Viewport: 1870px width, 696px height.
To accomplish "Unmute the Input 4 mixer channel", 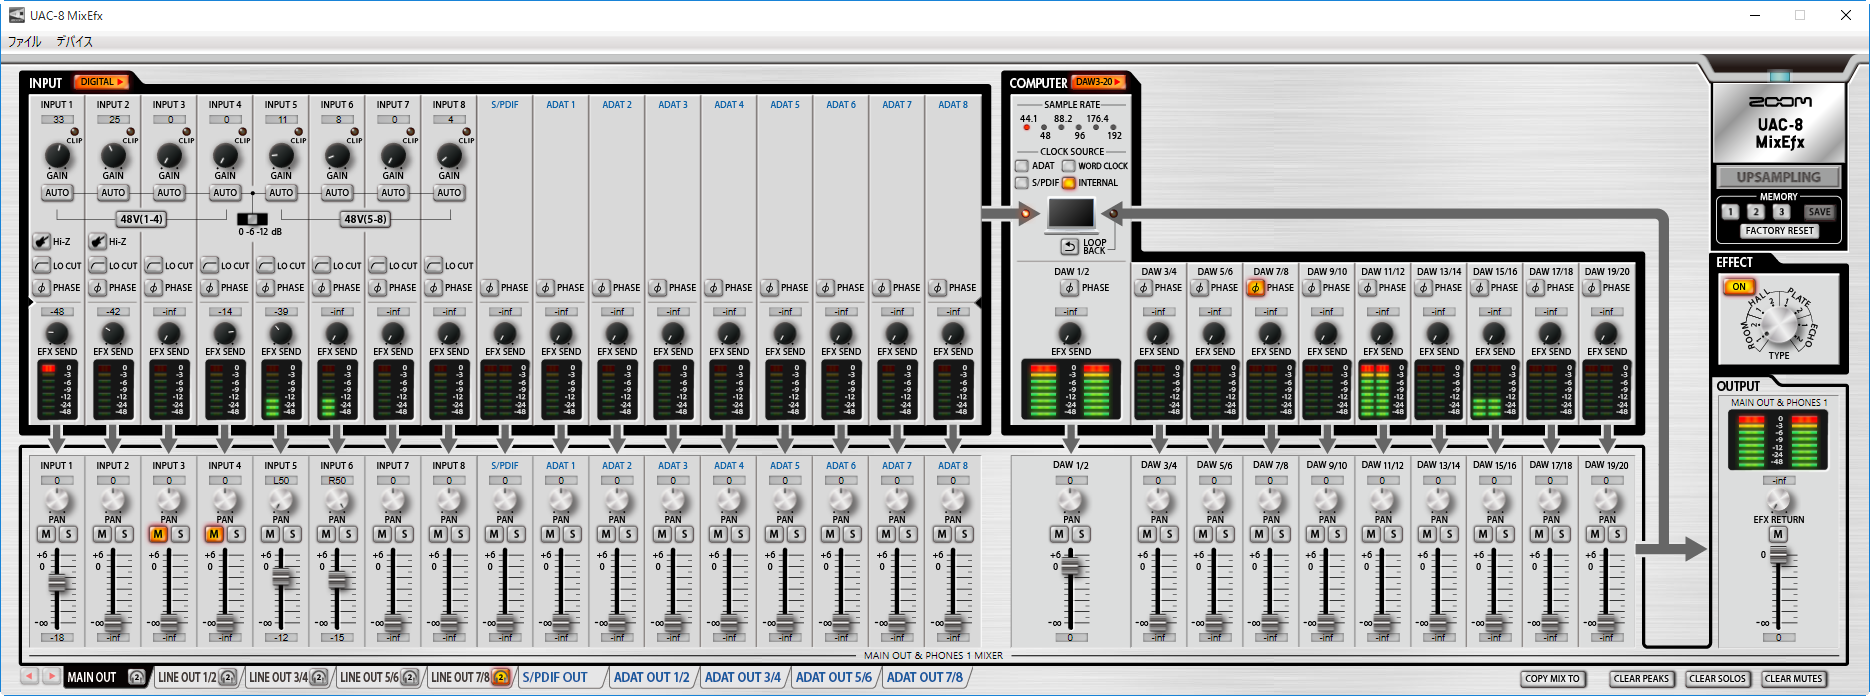I will click(214, 534).
